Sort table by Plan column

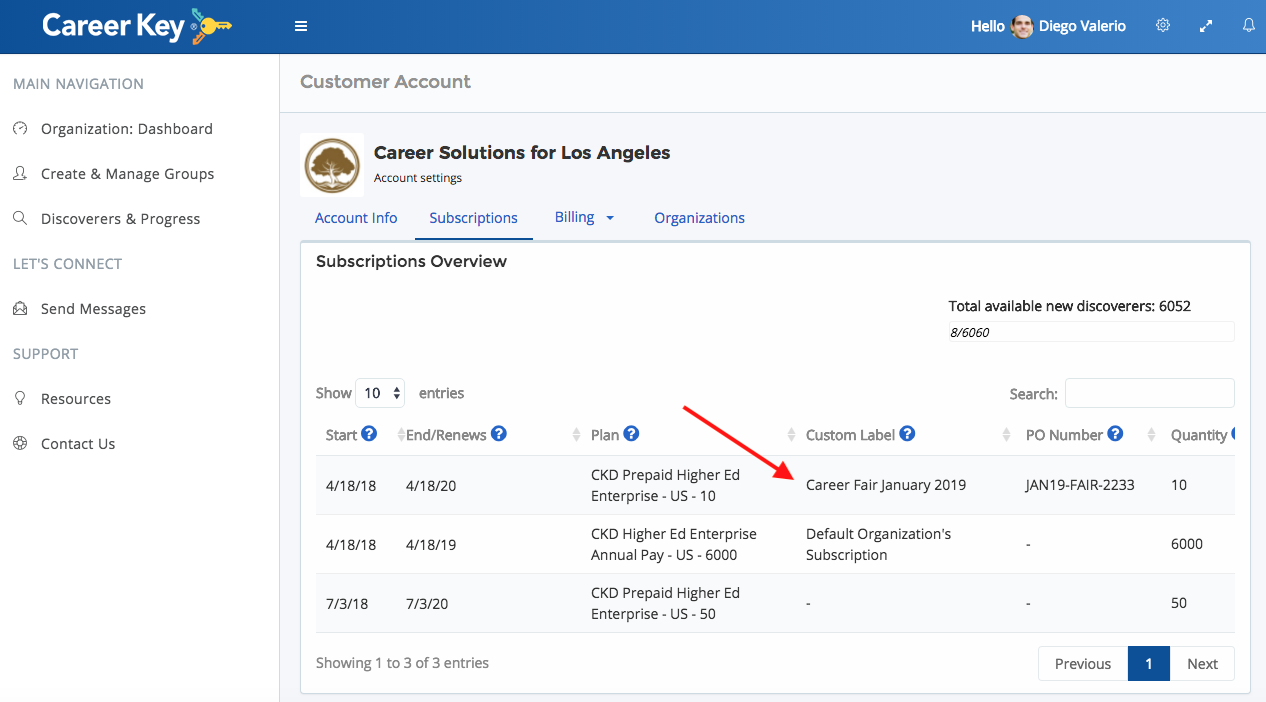[x=605, y=435]
